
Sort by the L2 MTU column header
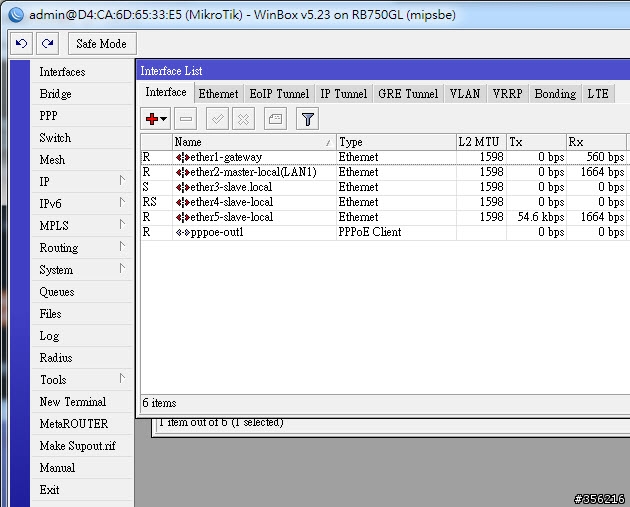pyautogui.click(x=481, y=142)
